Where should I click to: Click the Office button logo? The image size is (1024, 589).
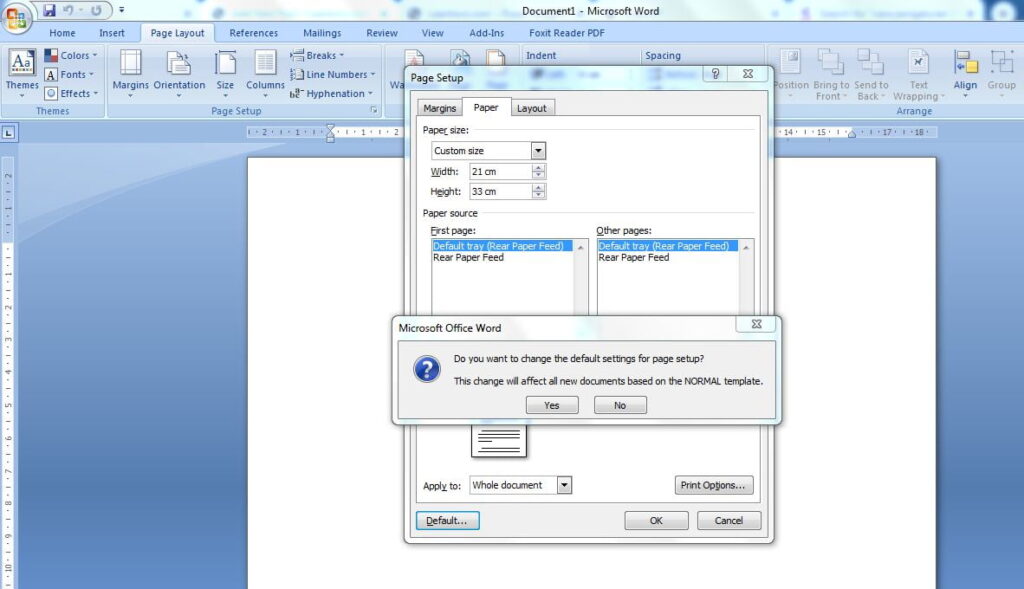tap(16, 18)
